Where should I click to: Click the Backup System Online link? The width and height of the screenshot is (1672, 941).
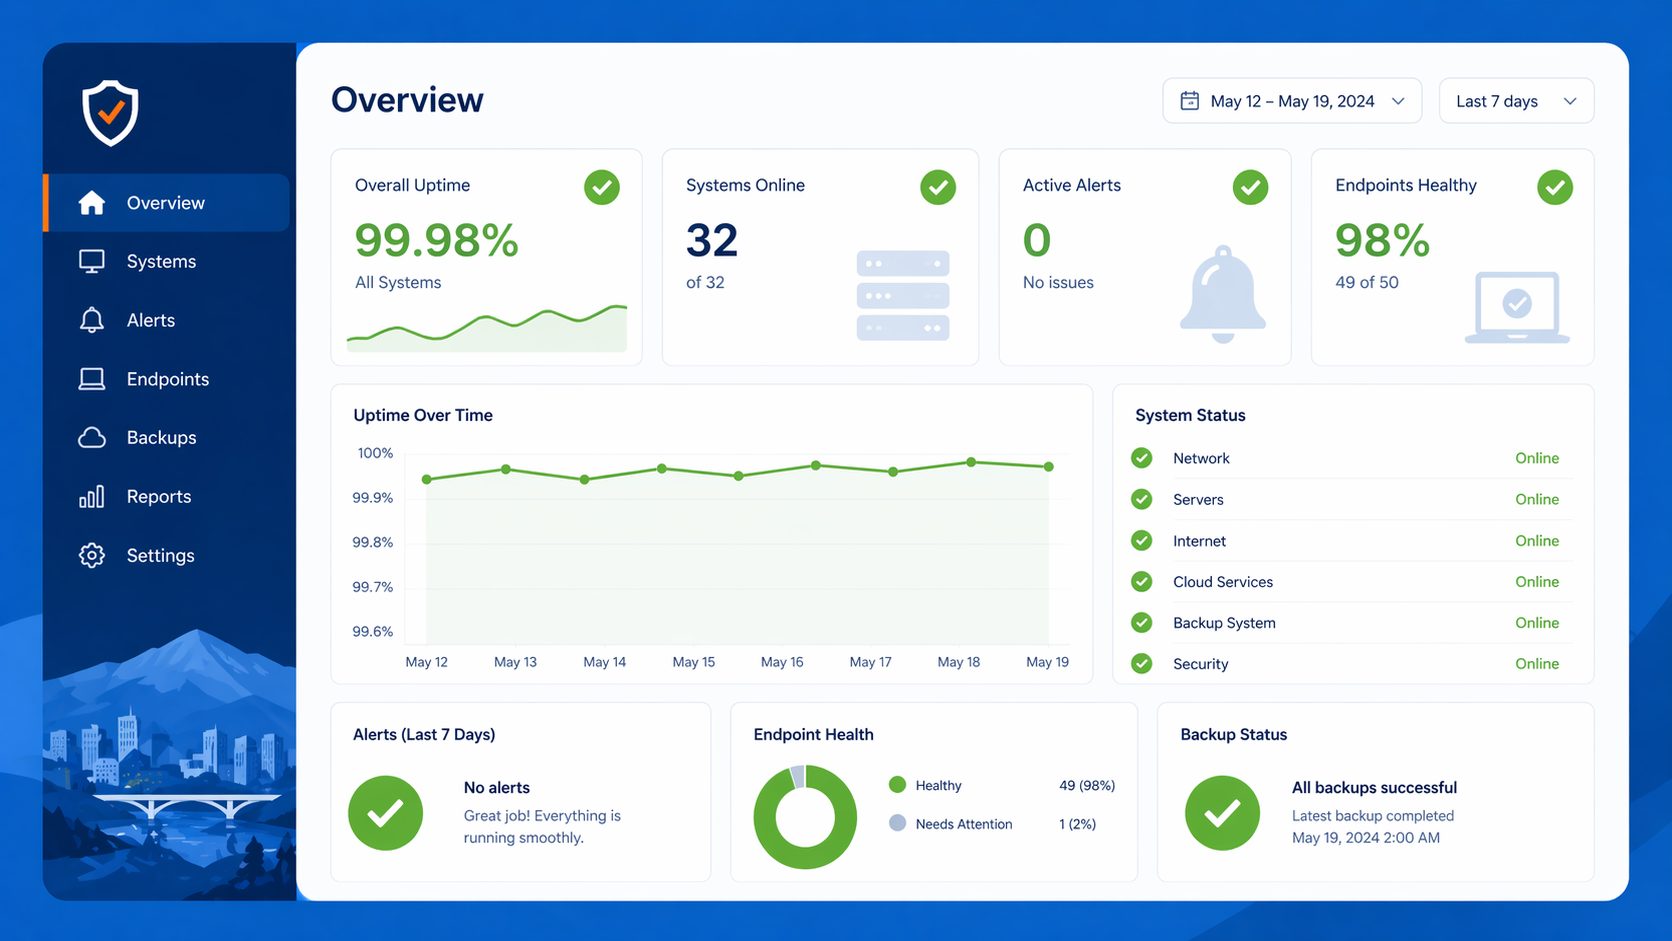pos(1537,622)
